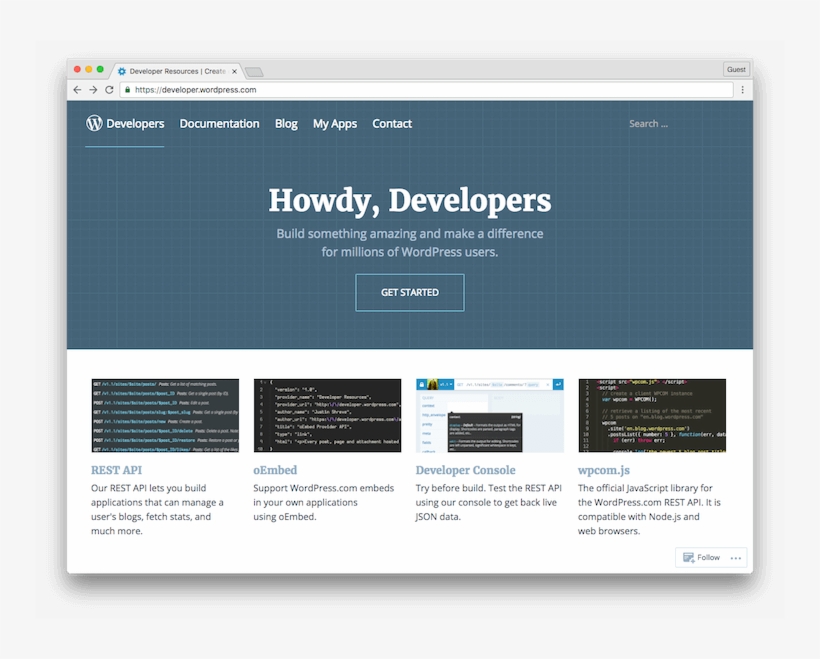This screenshot has height=659, width=820.
Task: Click the browser forward arrow
Action: tap(92, 89)
